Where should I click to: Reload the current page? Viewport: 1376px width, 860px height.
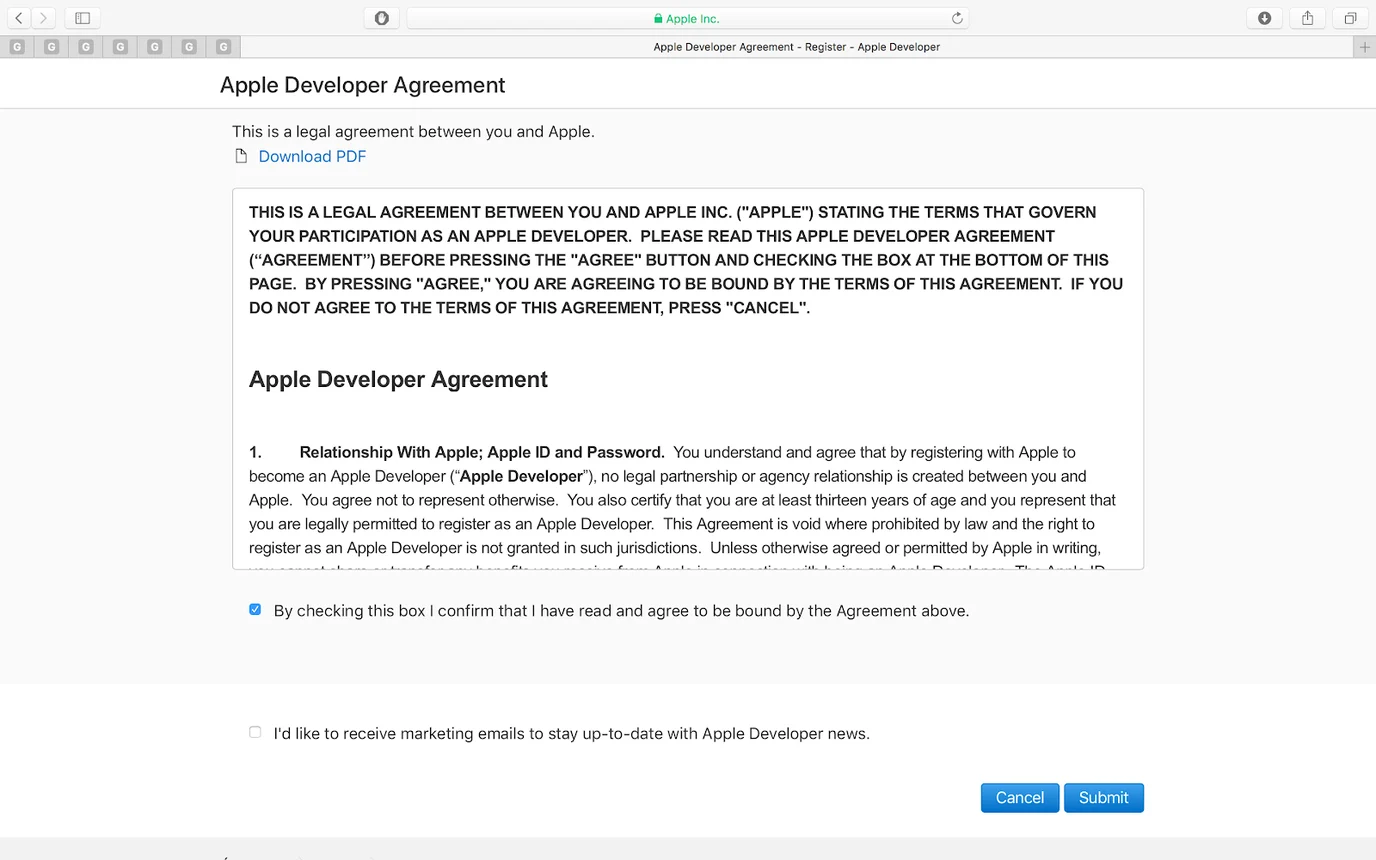click(x=956, y=17)
